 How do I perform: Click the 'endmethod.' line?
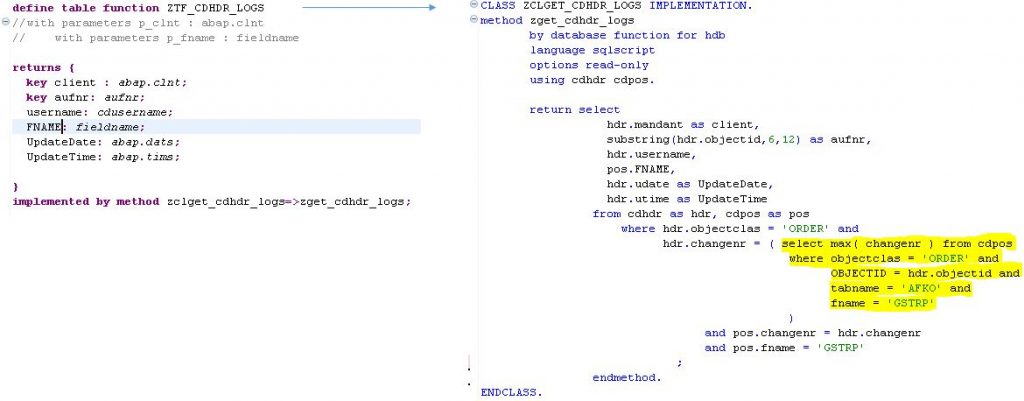click(x=627, y=377)
